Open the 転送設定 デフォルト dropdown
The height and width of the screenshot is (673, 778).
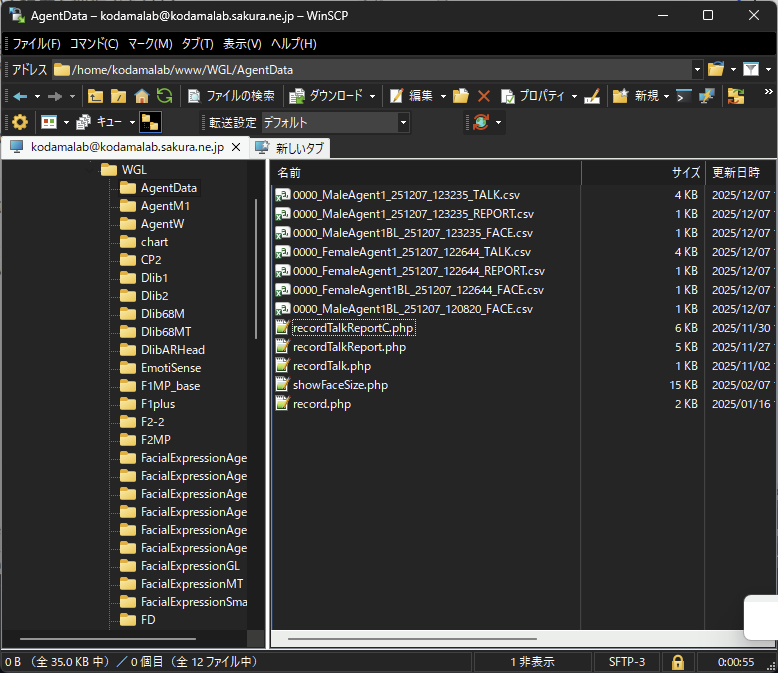coord(403,122)
